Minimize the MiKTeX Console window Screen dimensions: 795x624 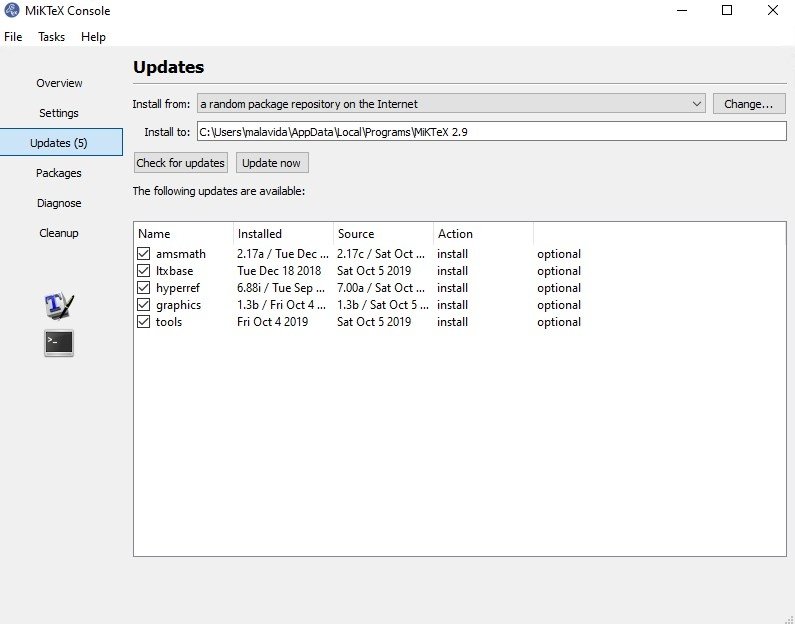[682, 10]
